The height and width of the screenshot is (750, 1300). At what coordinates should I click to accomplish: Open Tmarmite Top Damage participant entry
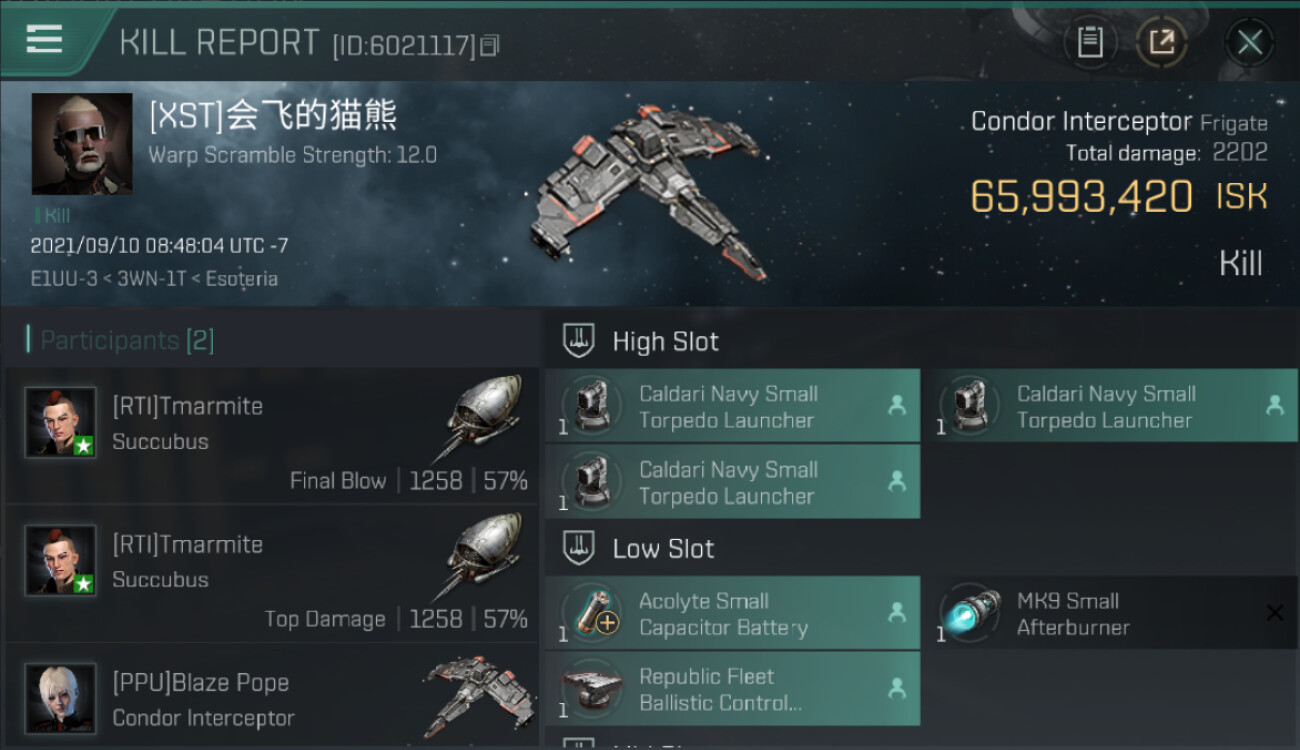point(272,575)
